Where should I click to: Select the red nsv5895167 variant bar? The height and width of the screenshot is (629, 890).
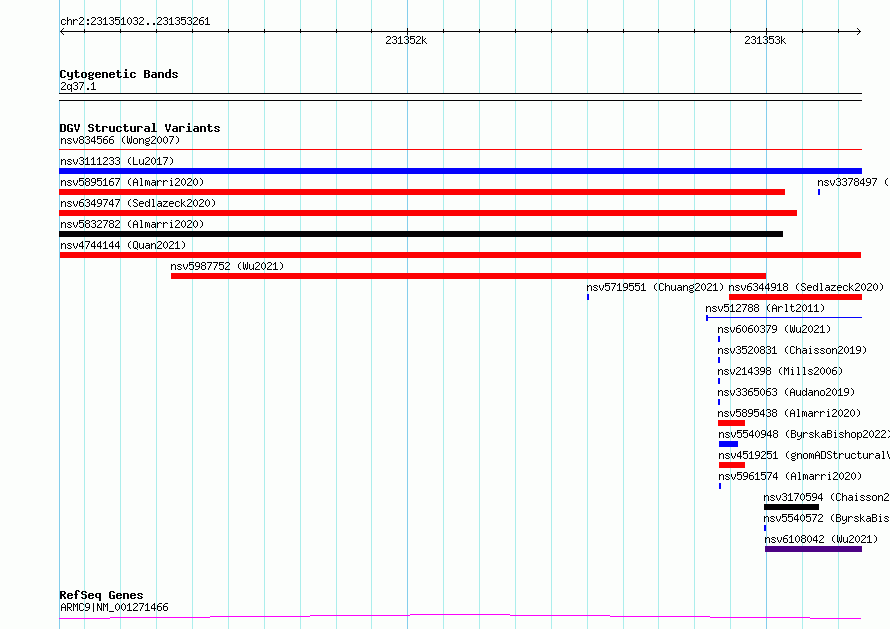(x=422, y=192)
